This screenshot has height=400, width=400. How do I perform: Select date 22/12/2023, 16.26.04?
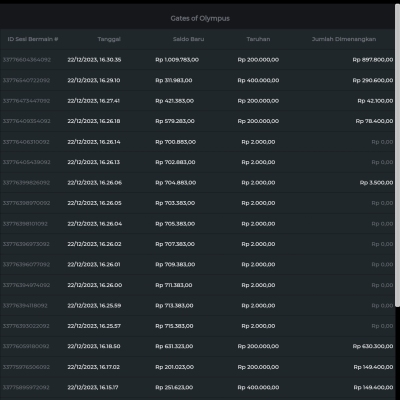coord(95,224)
